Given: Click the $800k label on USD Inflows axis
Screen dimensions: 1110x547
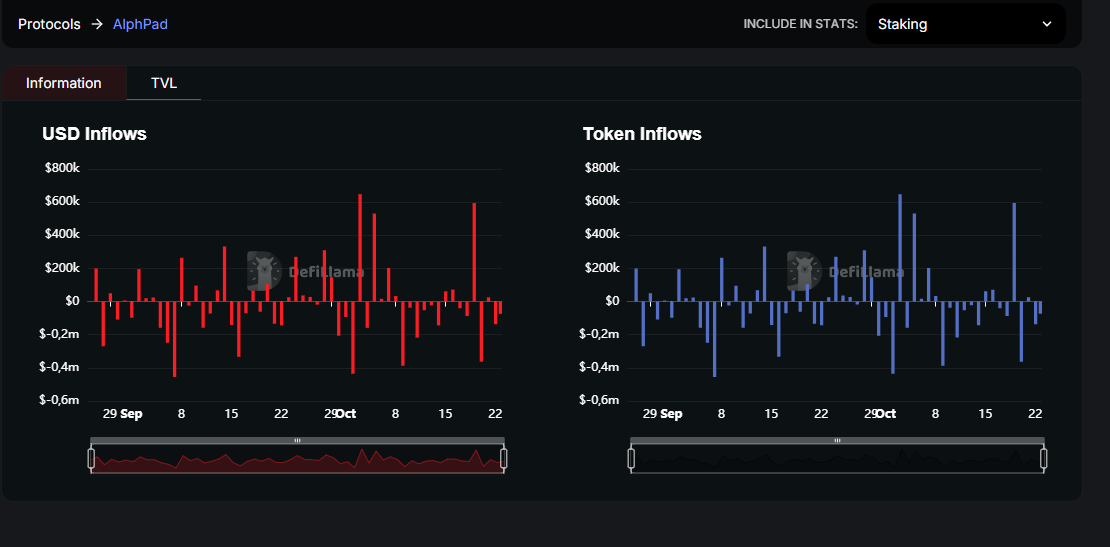Looking at the screenshot, I should pos(62,168).
